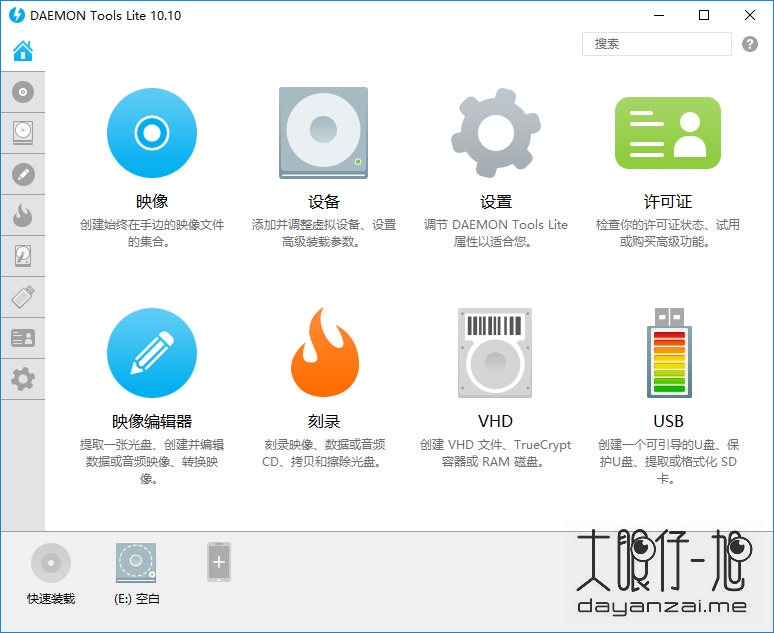Open Images section in the sidebar
774x633 pixels.
pyautogui.click(x=23, y=92)
